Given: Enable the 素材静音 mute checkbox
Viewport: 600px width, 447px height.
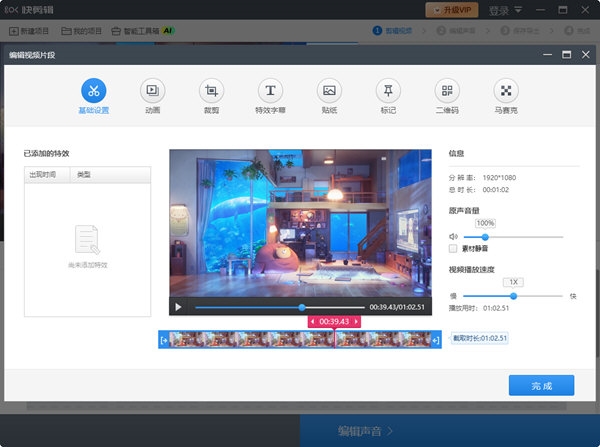Looking at the screenshot, I should 454,248.
